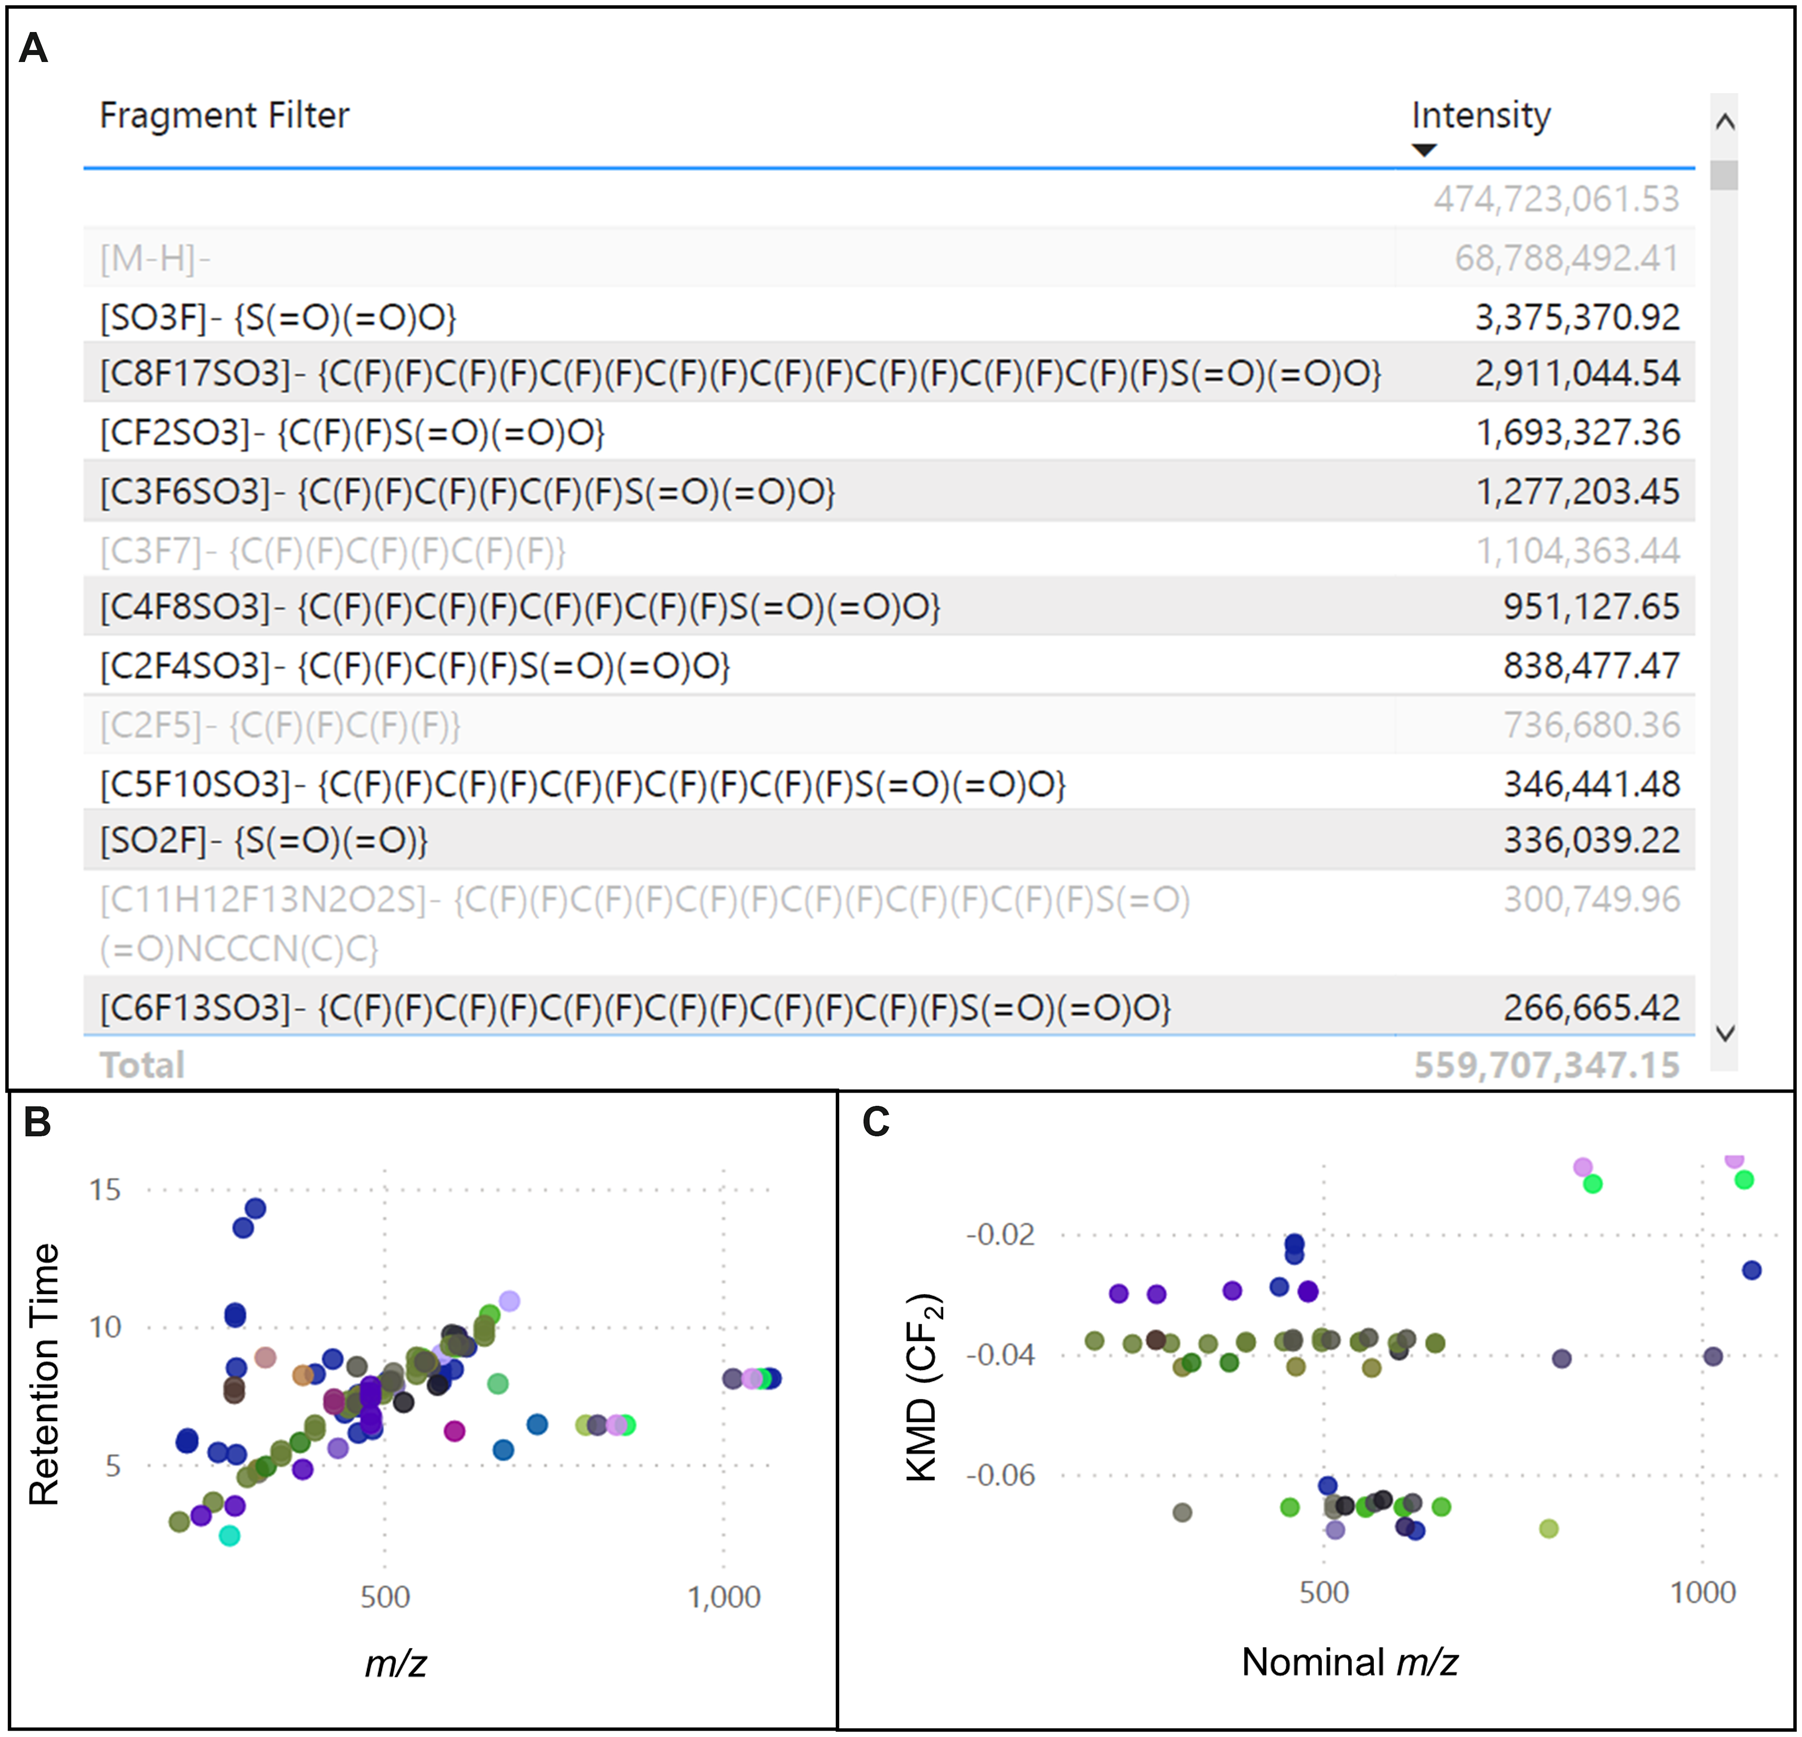Click the [M-H]- fragment row
This screenshot has width=1802, height=1737.
pos(155,259)
